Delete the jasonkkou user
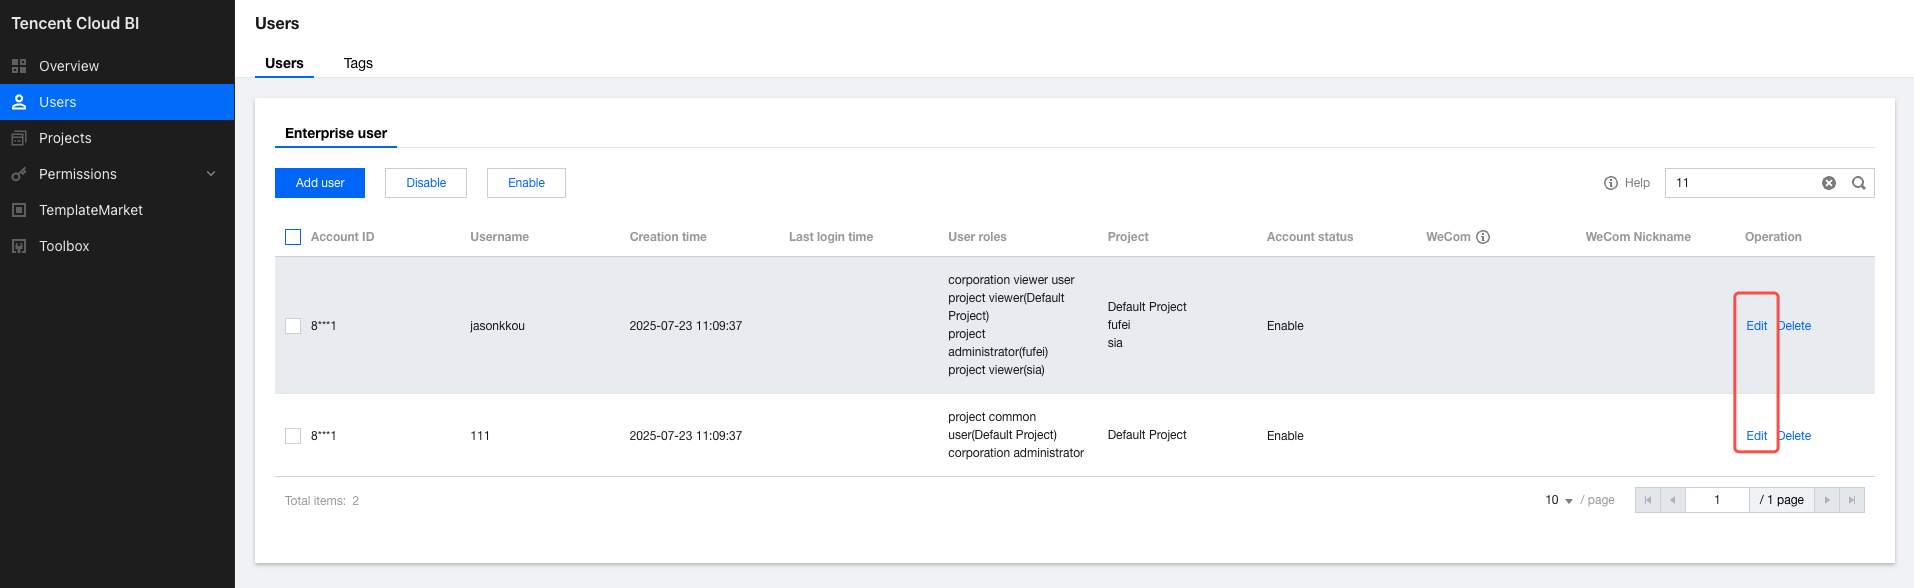 point(1796,326)
